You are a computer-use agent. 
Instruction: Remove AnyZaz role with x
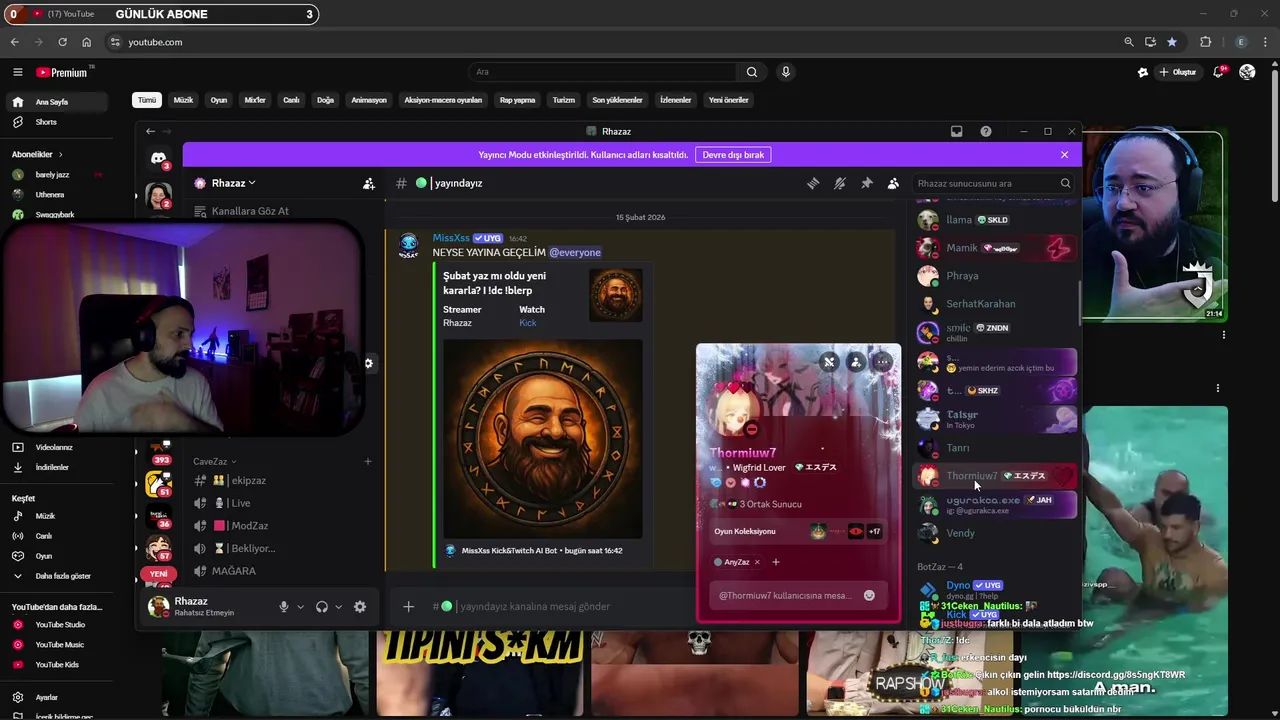tap(757, 562)
